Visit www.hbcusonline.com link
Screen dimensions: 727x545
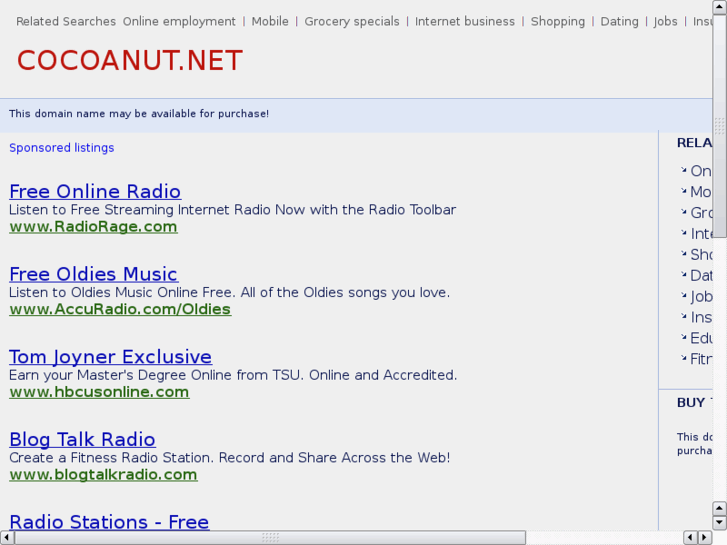[x=99, y=392]
